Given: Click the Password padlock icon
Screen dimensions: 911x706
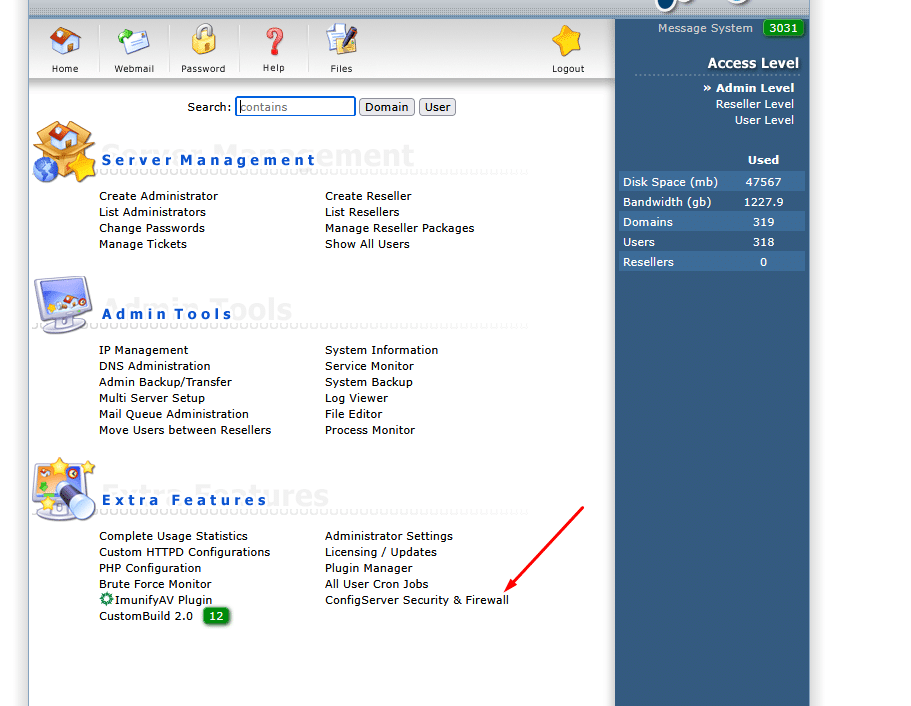Looking at the screenshot, I should (x=203, y=40).
